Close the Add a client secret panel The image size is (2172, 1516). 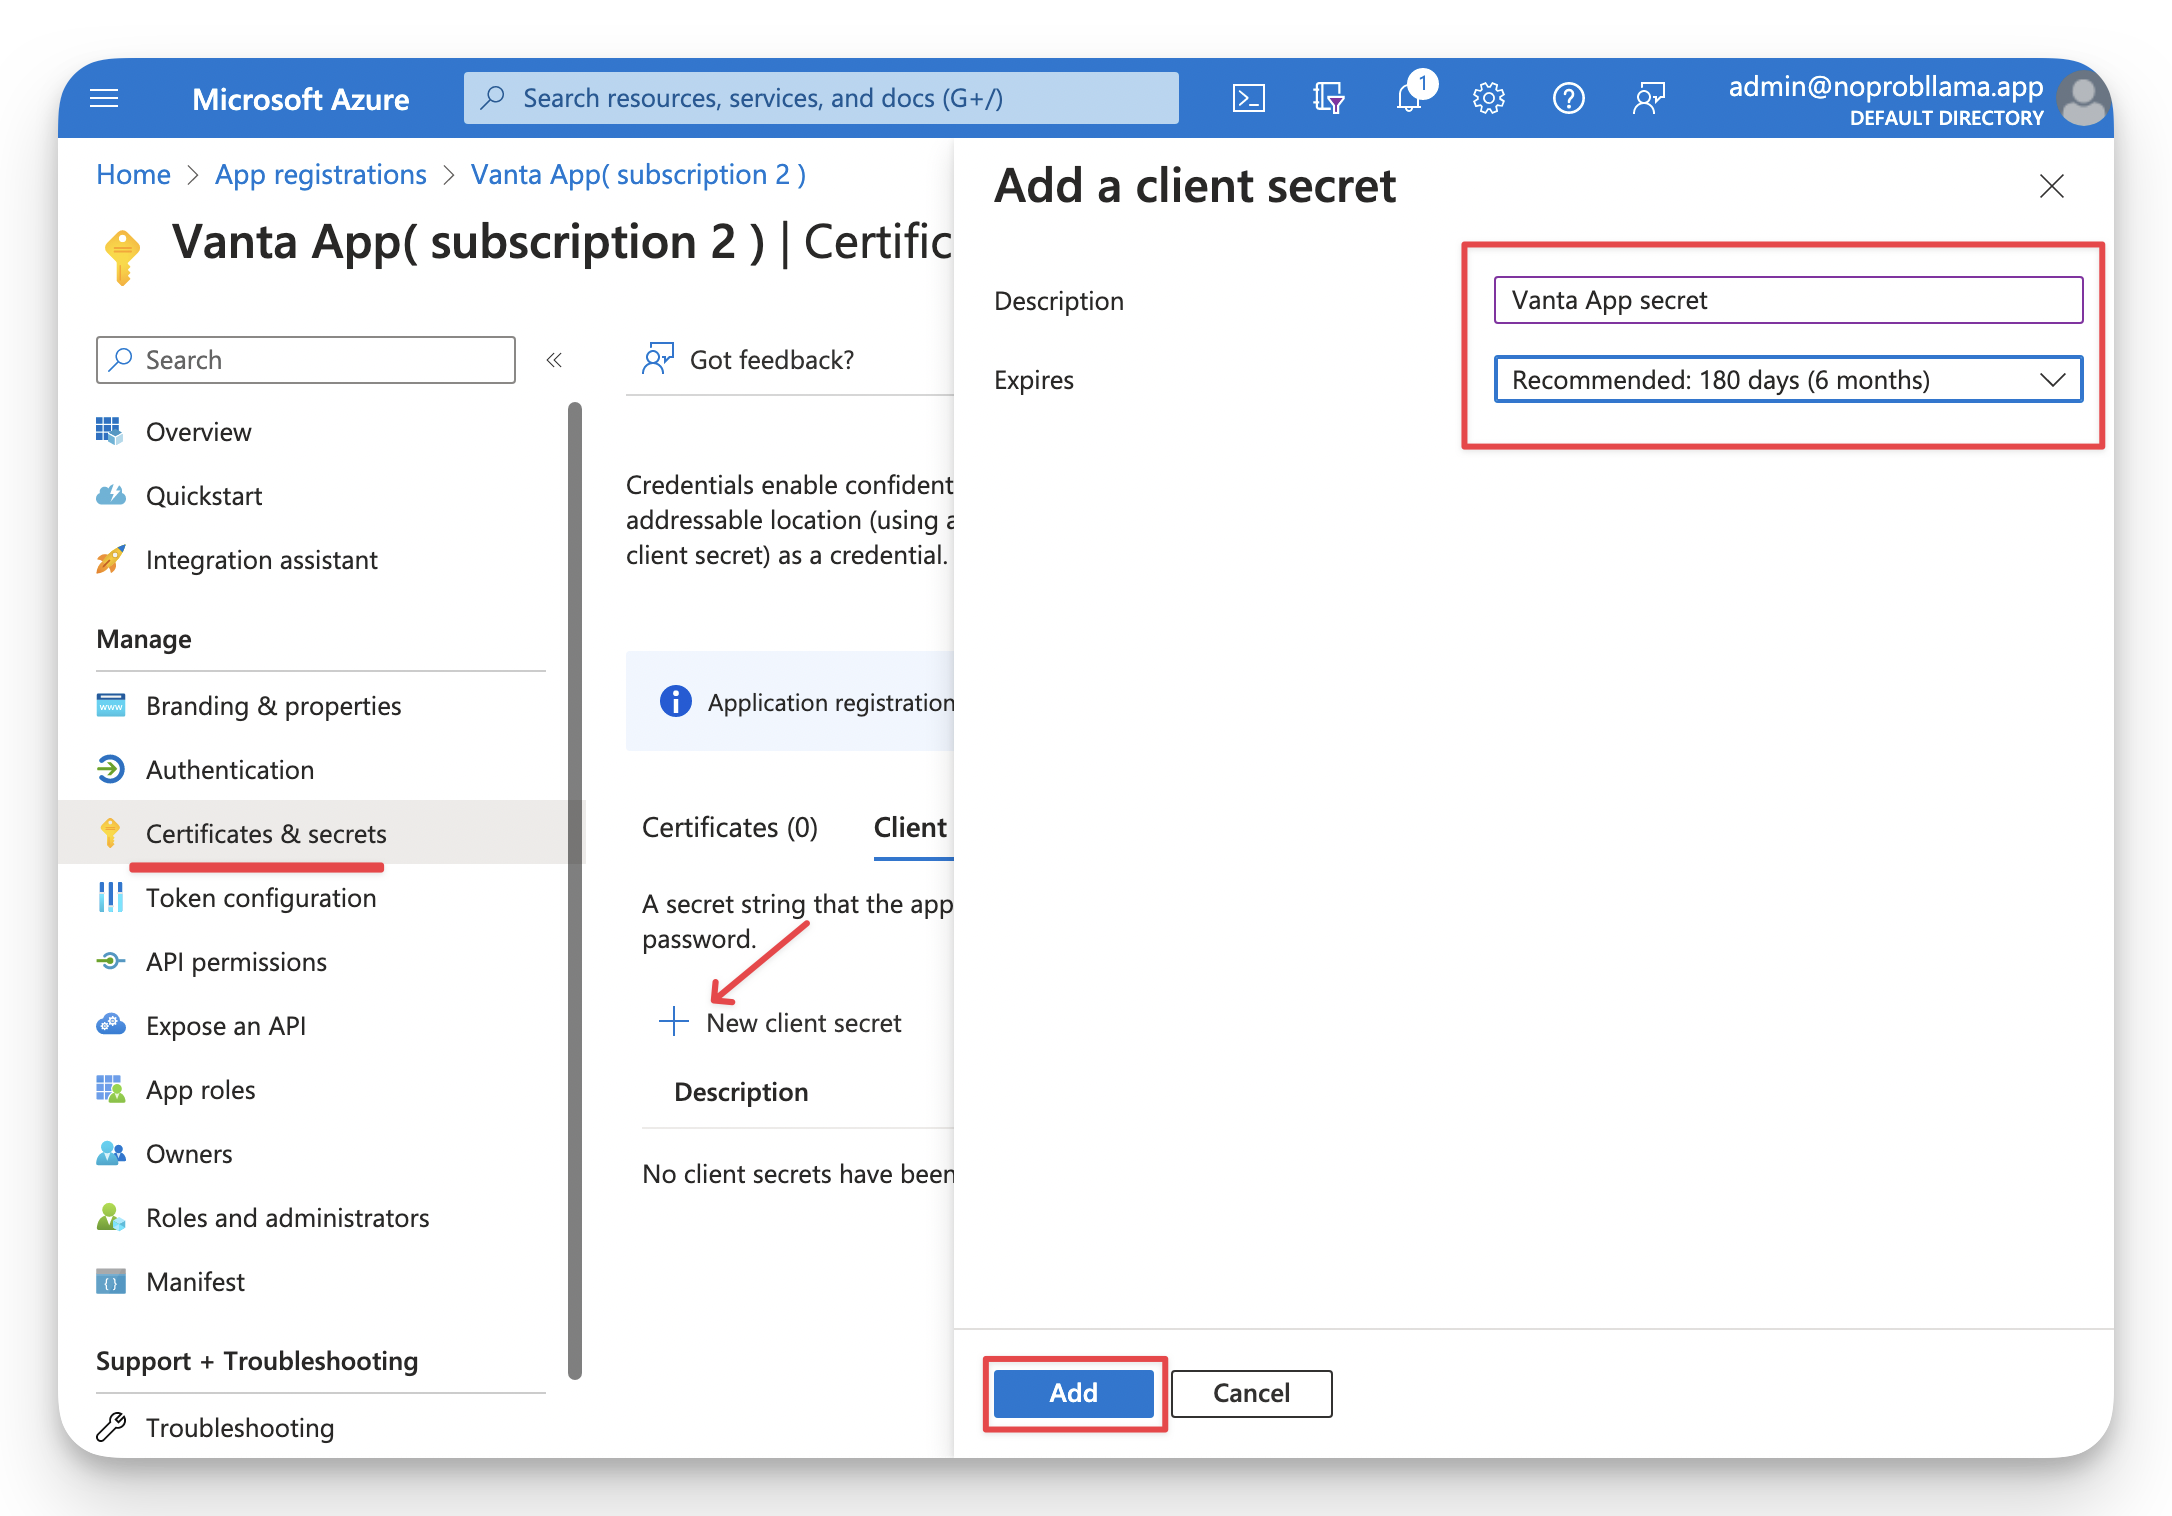click(x=2051, y=186)
